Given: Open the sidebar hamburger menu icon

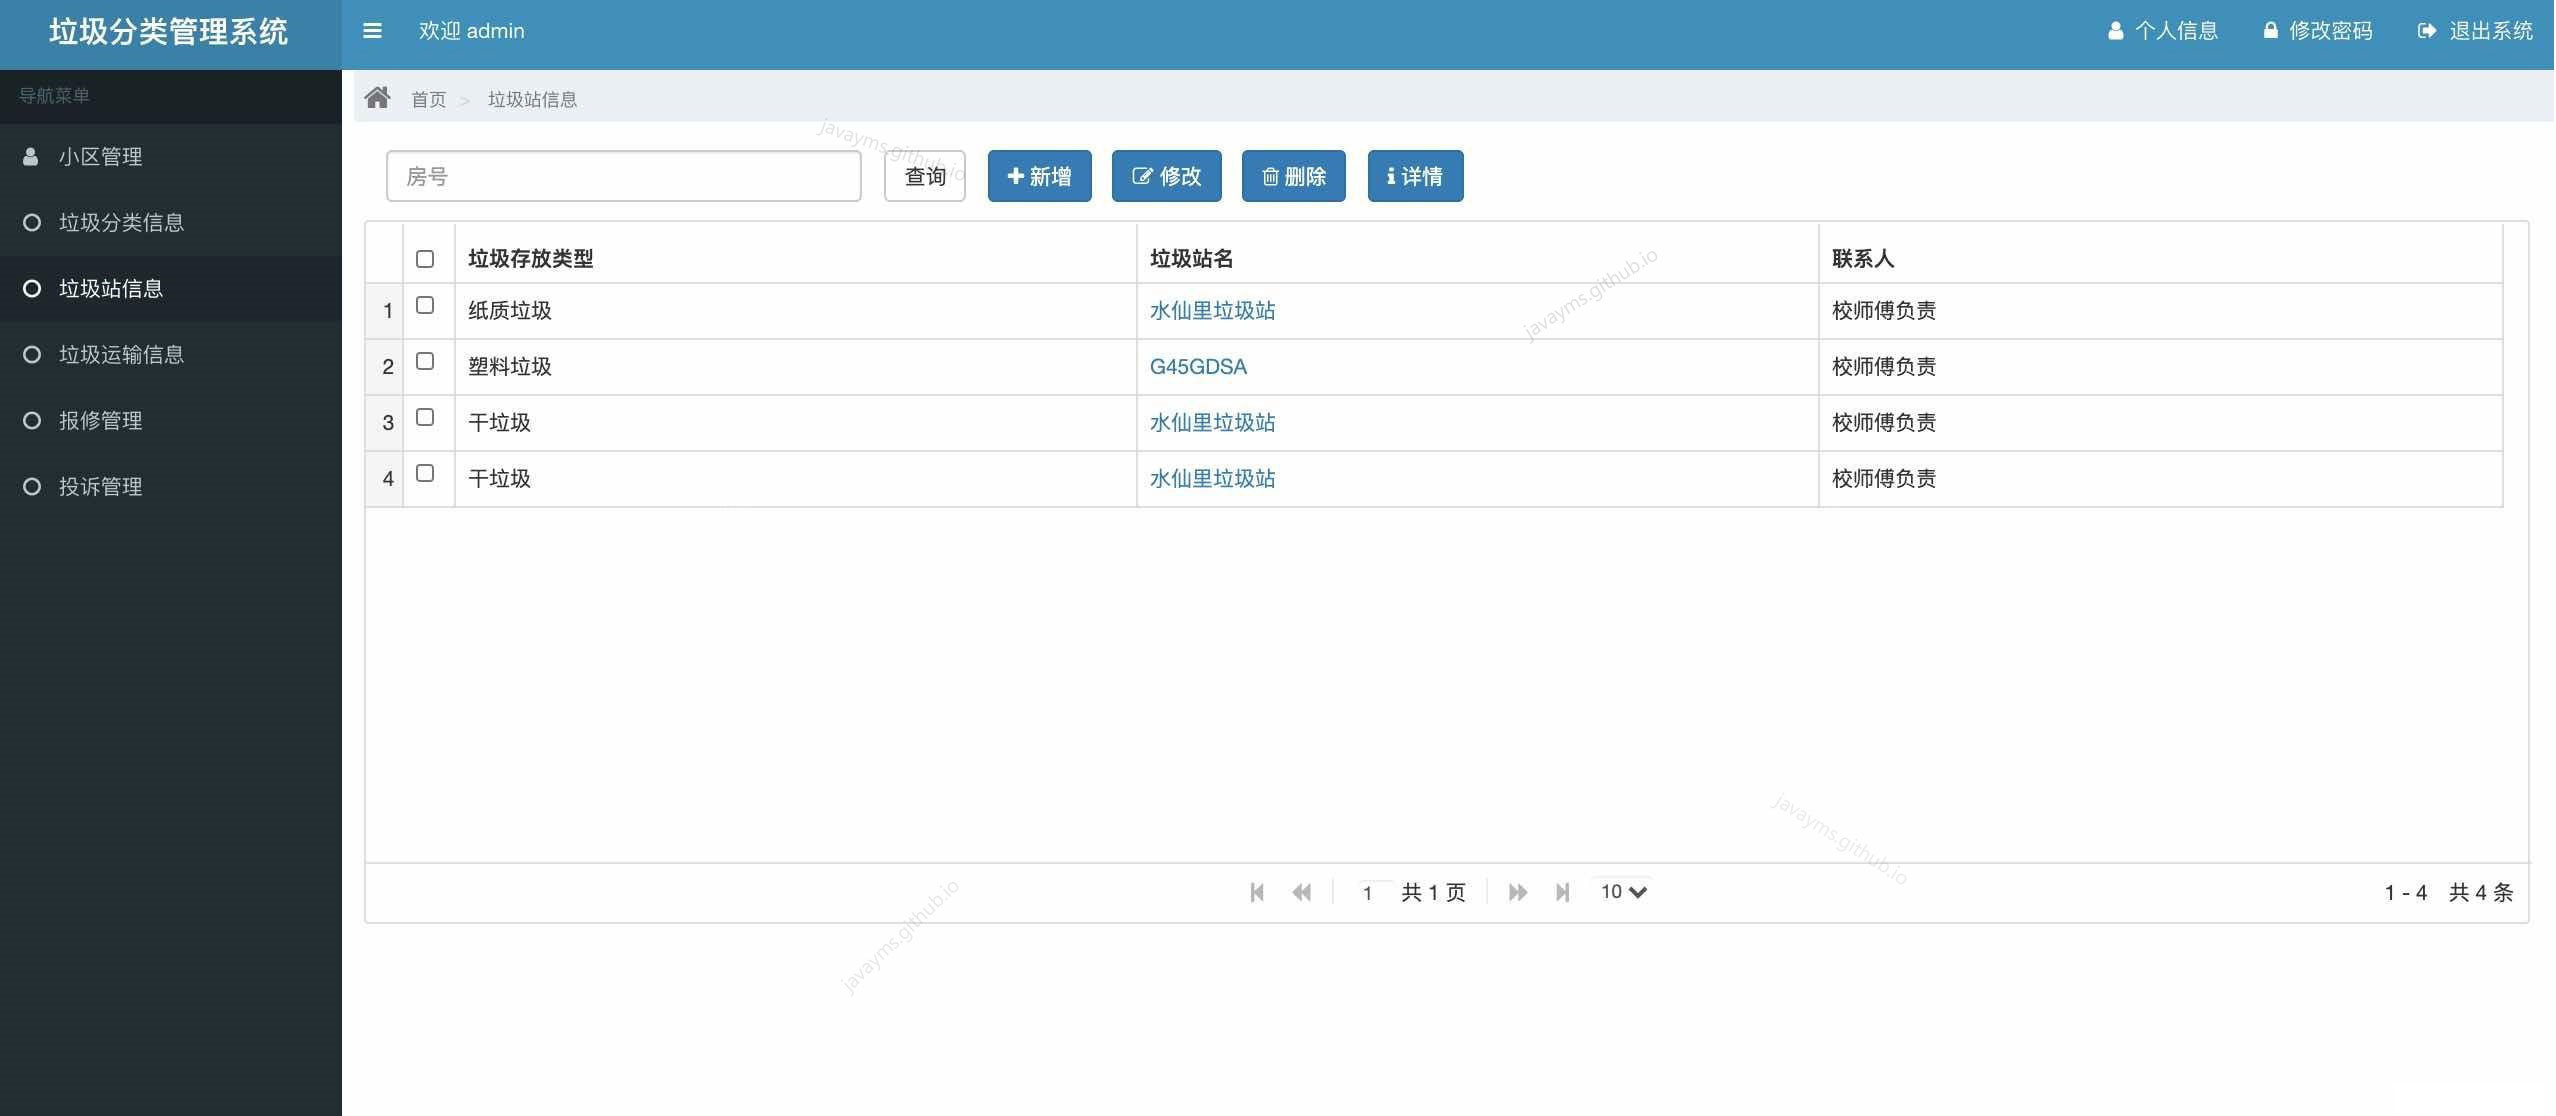Looking at the screenshot, I should click(x=372, y=30).
